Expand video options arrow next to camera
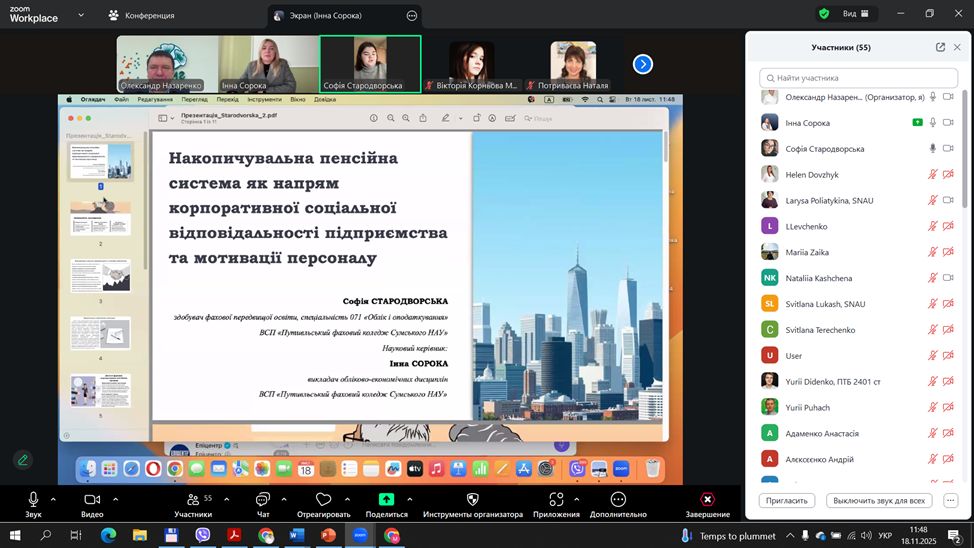This screenshot has width=974, height=548. click(x=115, y=498)
